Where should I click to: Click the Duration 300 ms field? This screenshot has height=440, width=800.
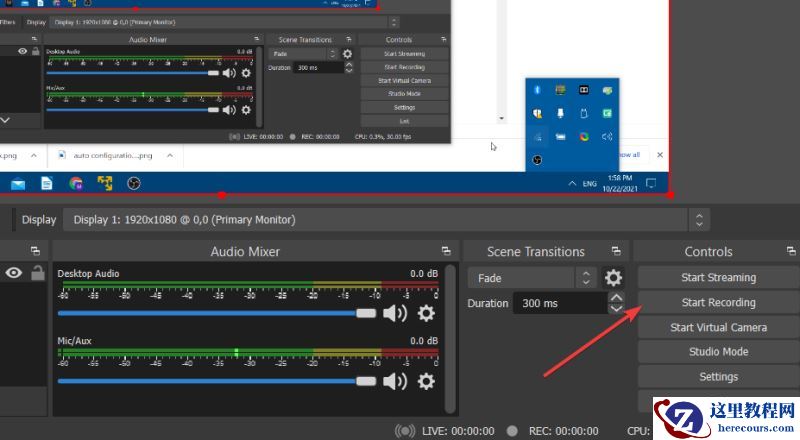click(x=560, y=303)
